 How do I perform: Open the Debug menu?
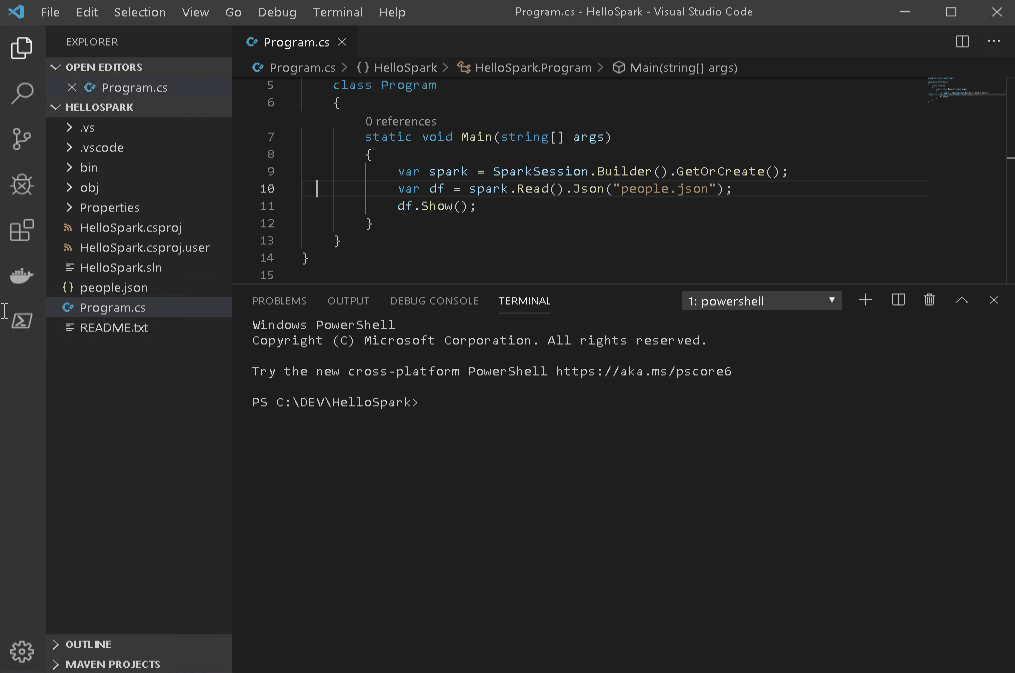tap(277, 12)
